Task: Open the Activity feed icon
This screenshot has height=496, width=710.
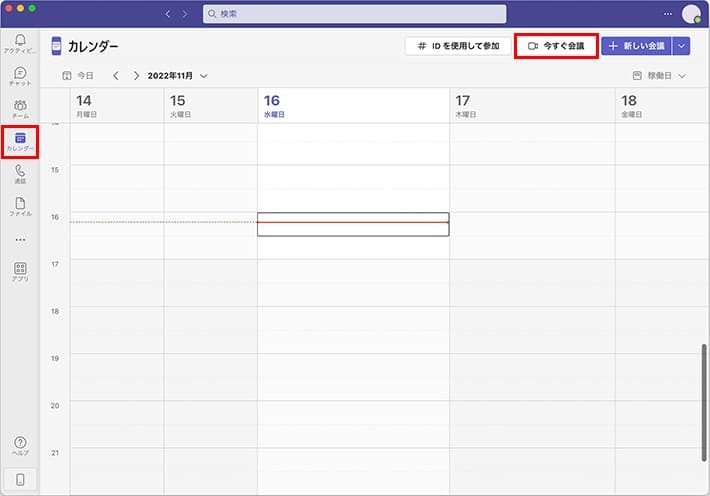Action: [x=20, y=42]
